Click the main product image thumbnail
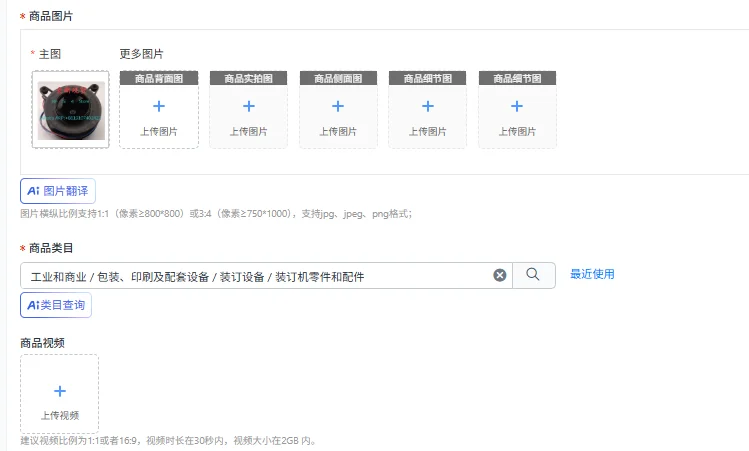Viewport: 749px width, 451px height. coord(71,110)
